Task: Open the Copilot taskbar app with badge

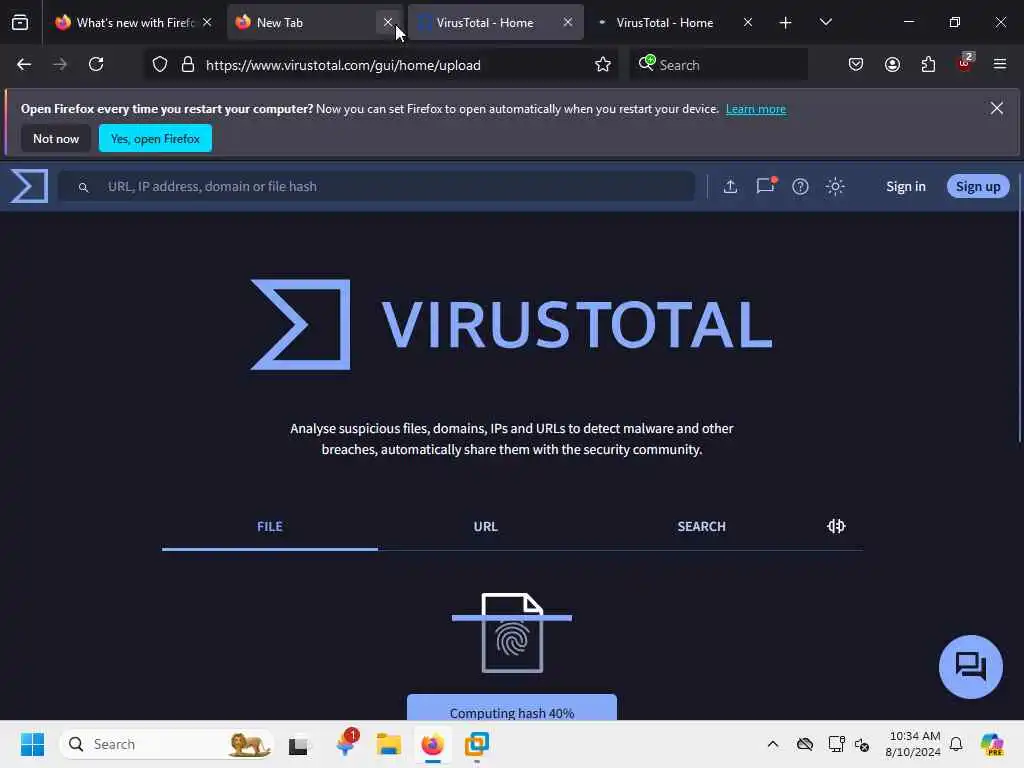Action: pos(346,744)
